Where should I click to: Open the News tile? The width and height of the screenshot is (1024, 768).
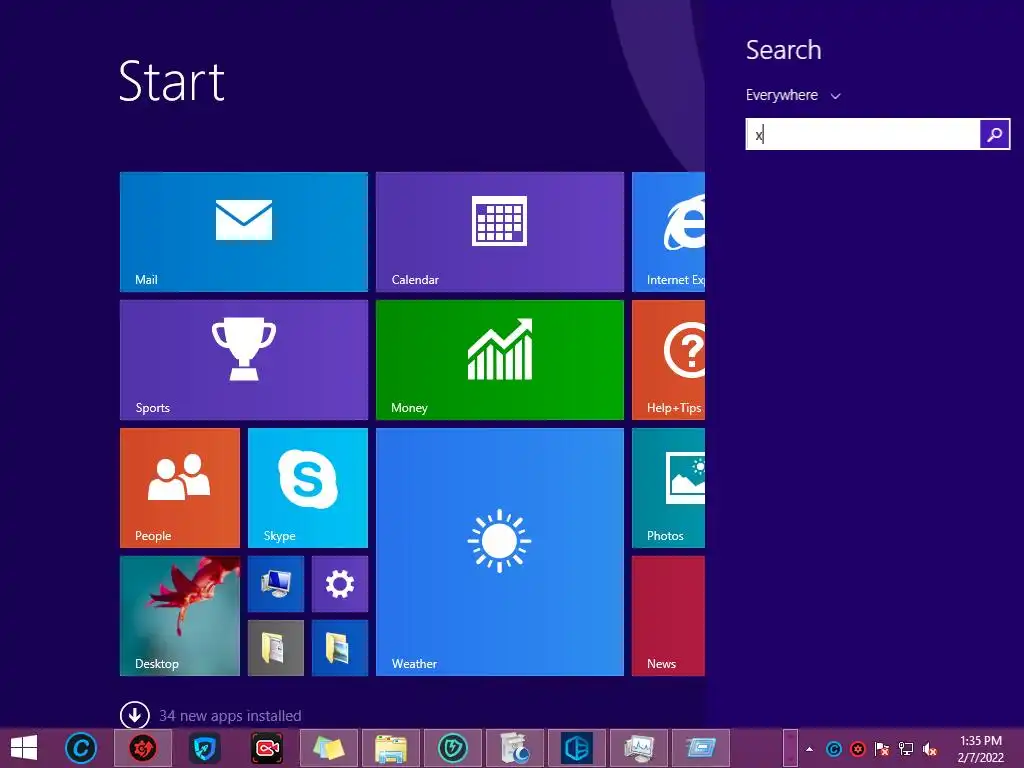668,616
